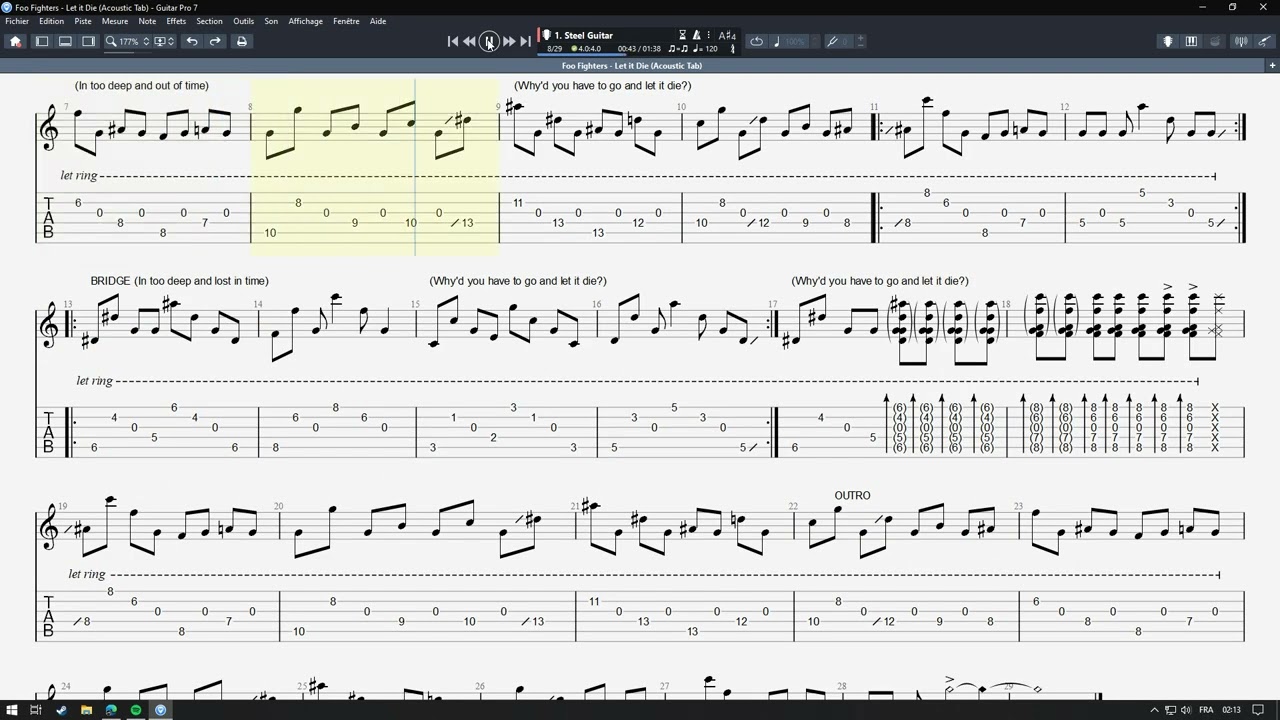This screenshot has height=720, width=1280.
Task: Click the A#4 tuner note display
Action: tap(727, 35)
